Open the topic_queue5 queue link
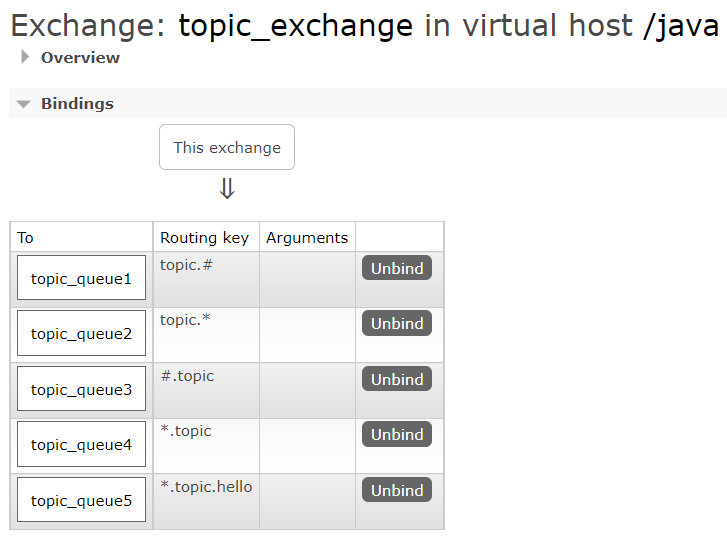The height and width of the screenshot is (548, 727). pos(81,501)
